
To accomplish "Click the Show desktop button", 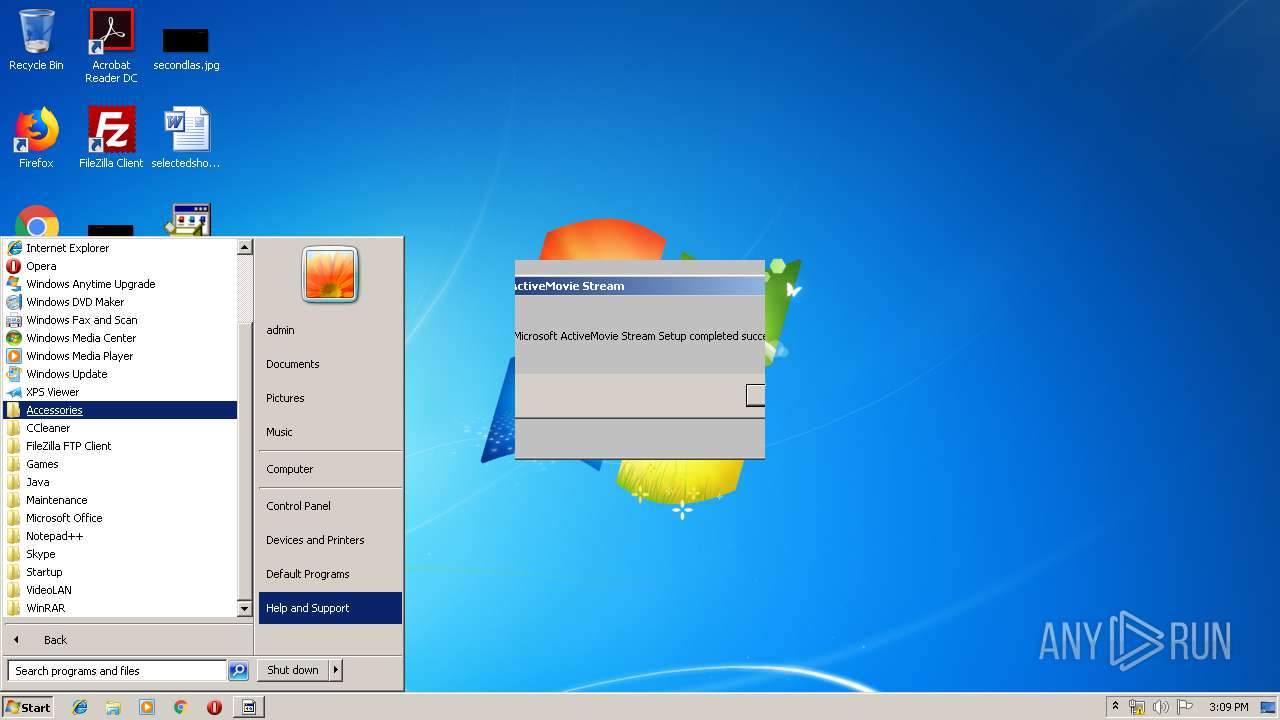I will (1269, 707).
